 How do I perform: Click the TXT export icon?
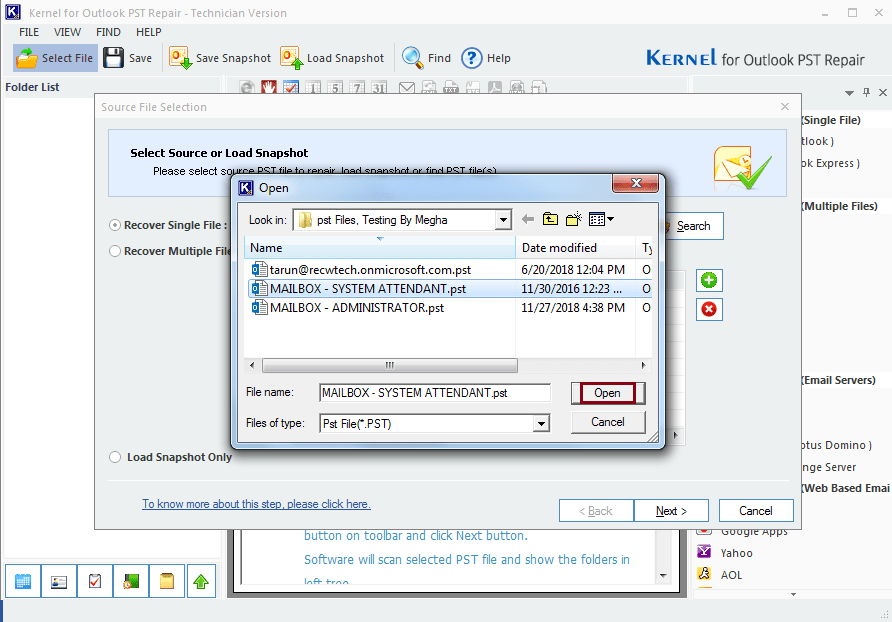[x=451, y=87]
